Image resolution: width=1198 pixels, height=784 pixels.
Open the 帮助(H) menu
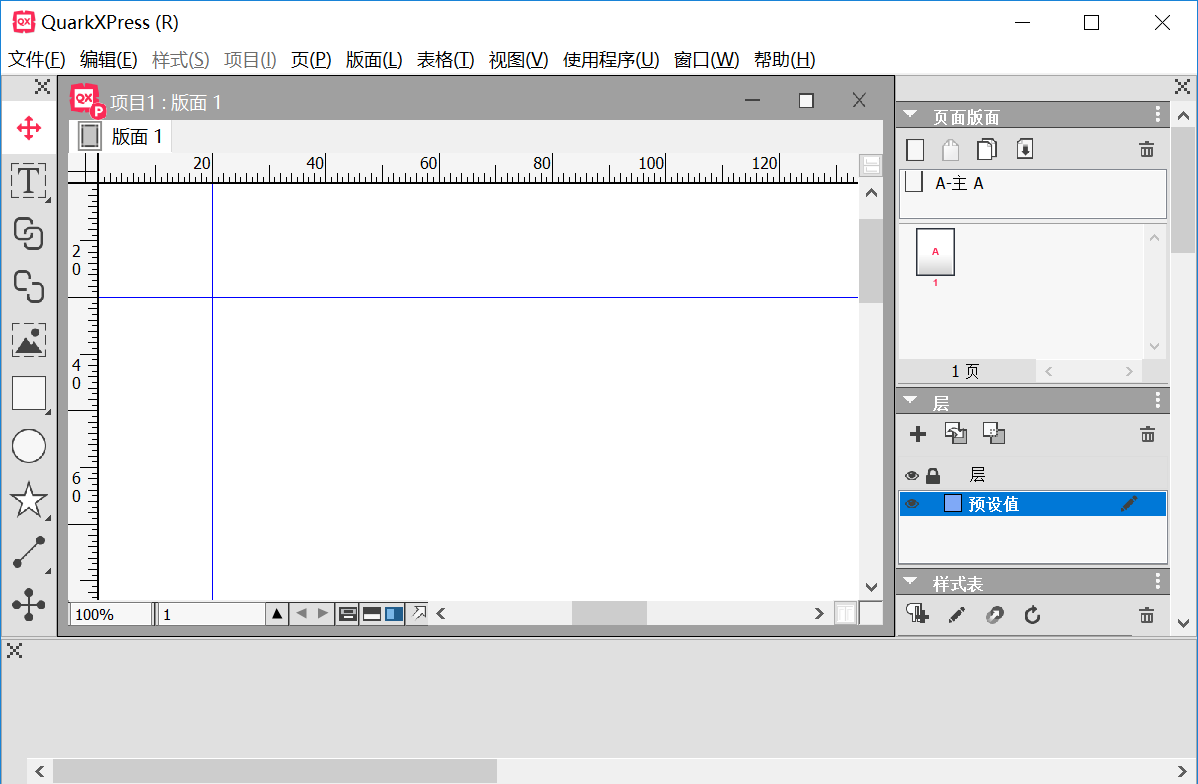point(784,60)
